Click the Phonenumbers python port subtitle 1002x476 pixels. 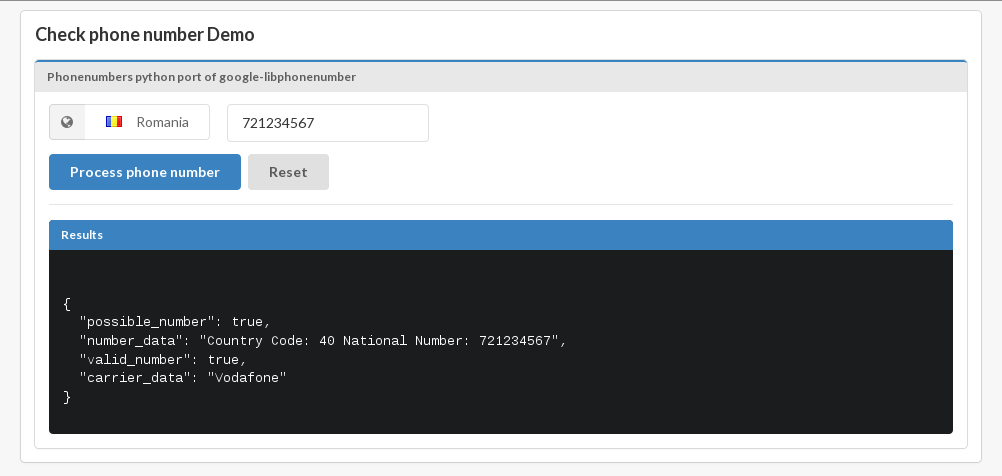(x=201, y=77)
